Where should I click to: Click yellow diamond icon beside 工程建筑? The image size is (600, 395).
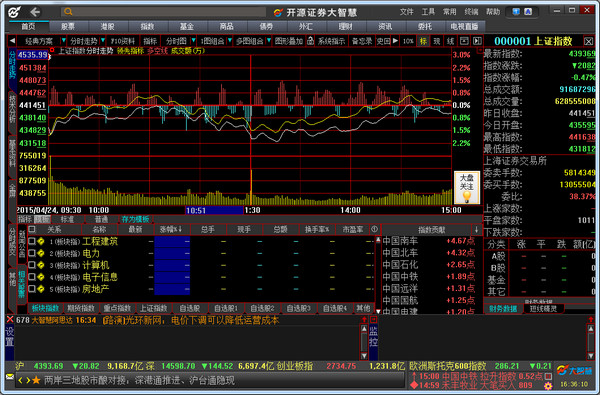point(41,242)
